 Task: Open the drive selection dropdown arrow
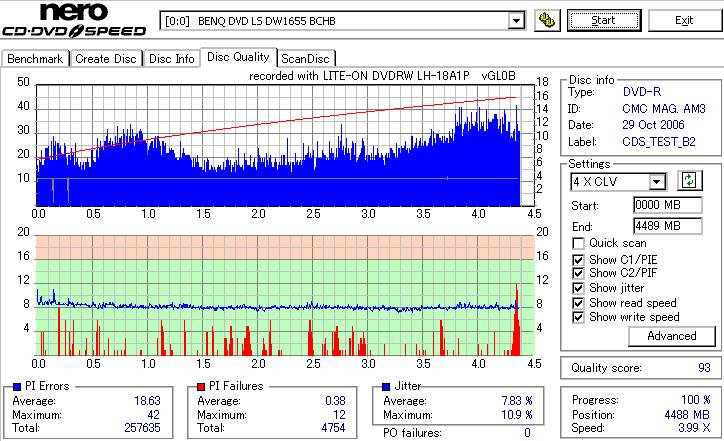coord(516,21)
